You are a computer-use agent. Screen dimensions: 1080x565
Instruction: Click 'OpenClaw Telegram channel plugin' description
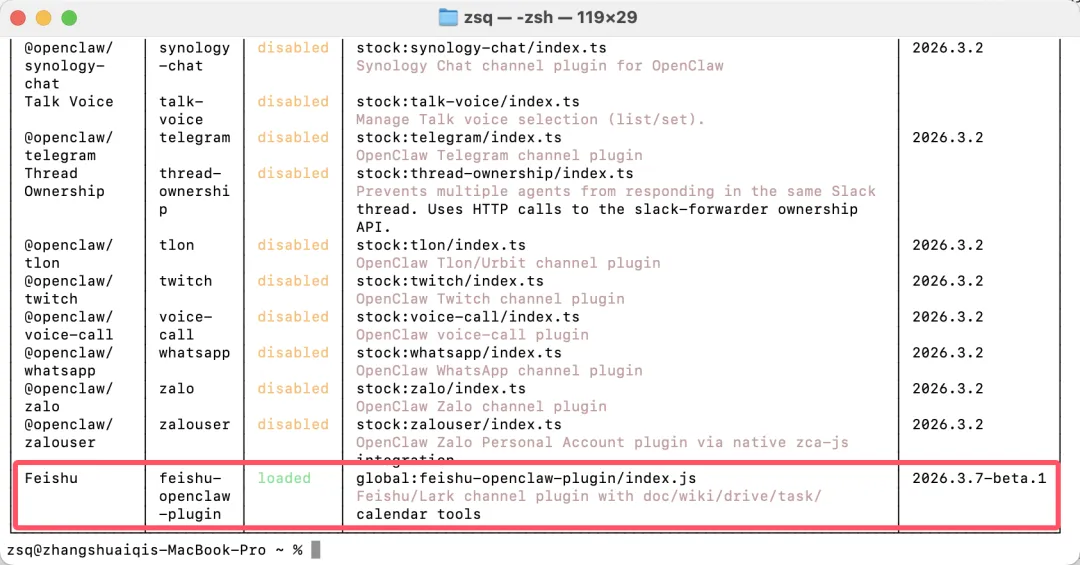coord(499,156)
